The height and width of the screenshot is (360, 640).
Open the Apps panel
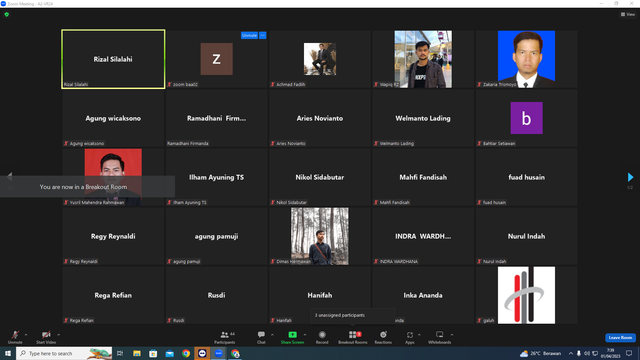(x=410, y=337)
